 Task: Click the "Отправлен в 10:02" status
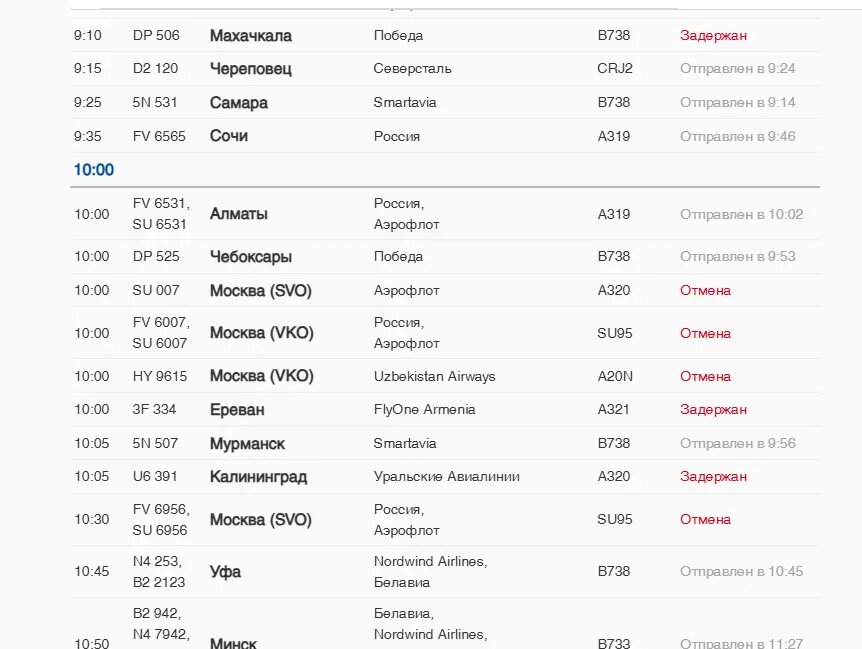coord(741,214)
